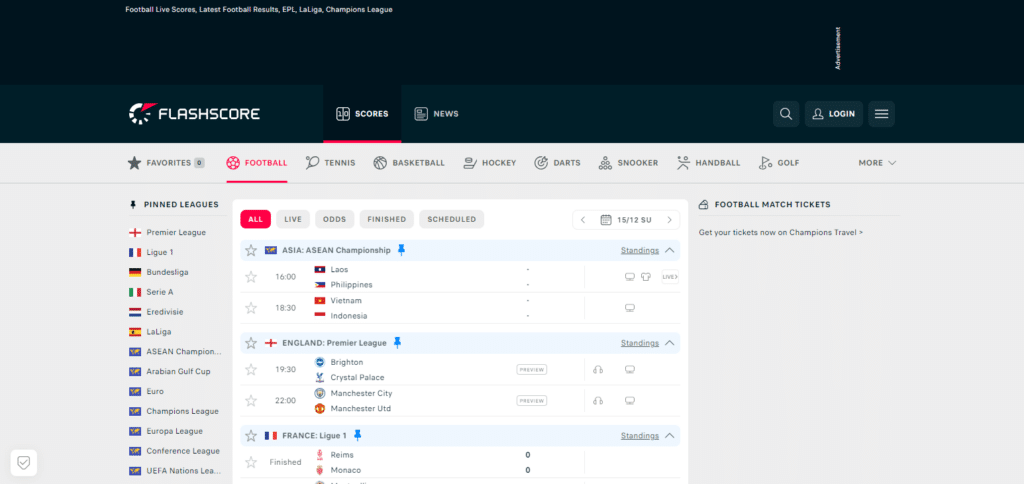Open the hamburger menu icon

(881, 114)
